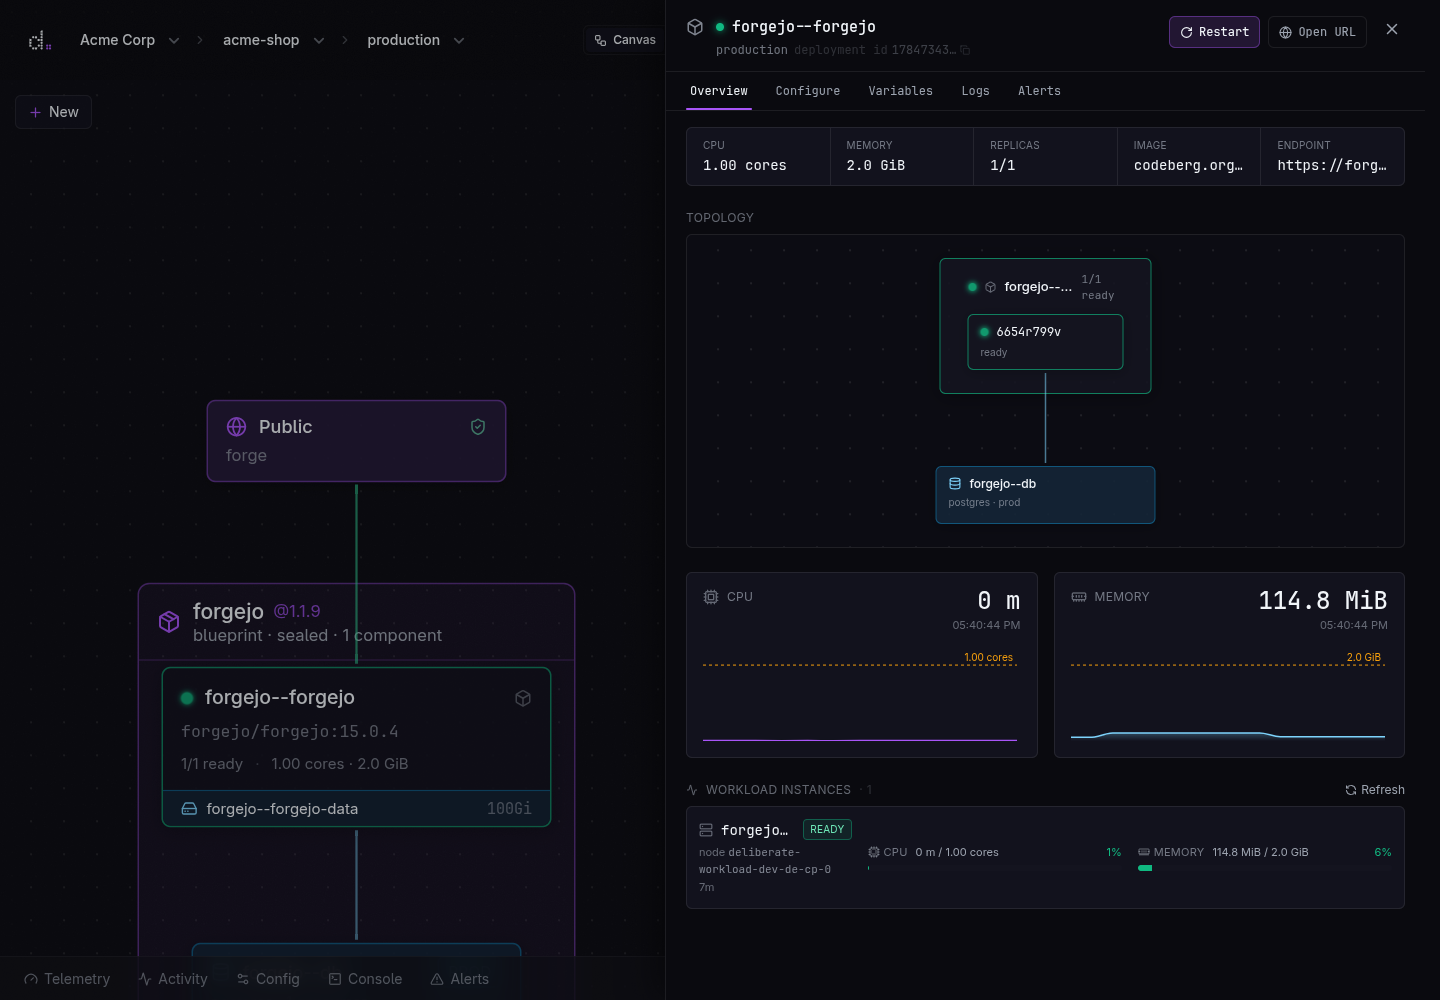Open the Config bottom tab
This screenshot has height=1000, width=1440.
pyautogui.click(x=268, y=979)
